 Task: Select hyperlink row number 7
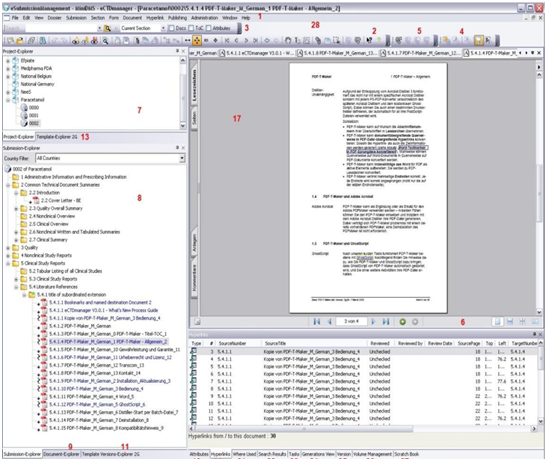[x=363, y=381]
